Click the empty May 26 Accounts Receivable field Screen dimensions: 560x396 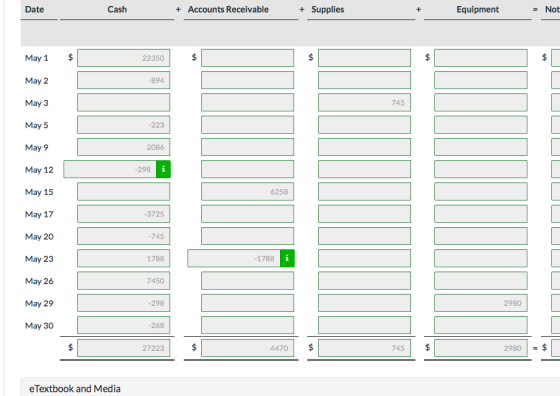(x=248, y=281)
